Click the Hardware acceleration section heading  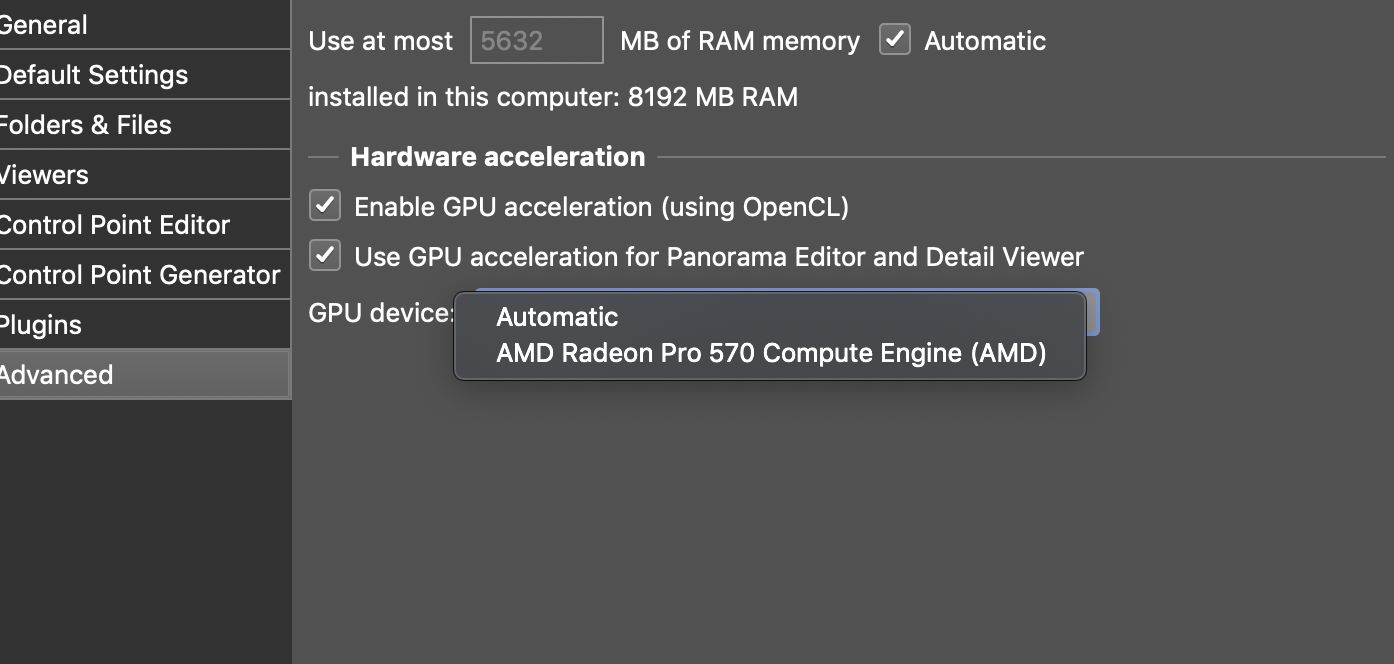pos(497,157)
